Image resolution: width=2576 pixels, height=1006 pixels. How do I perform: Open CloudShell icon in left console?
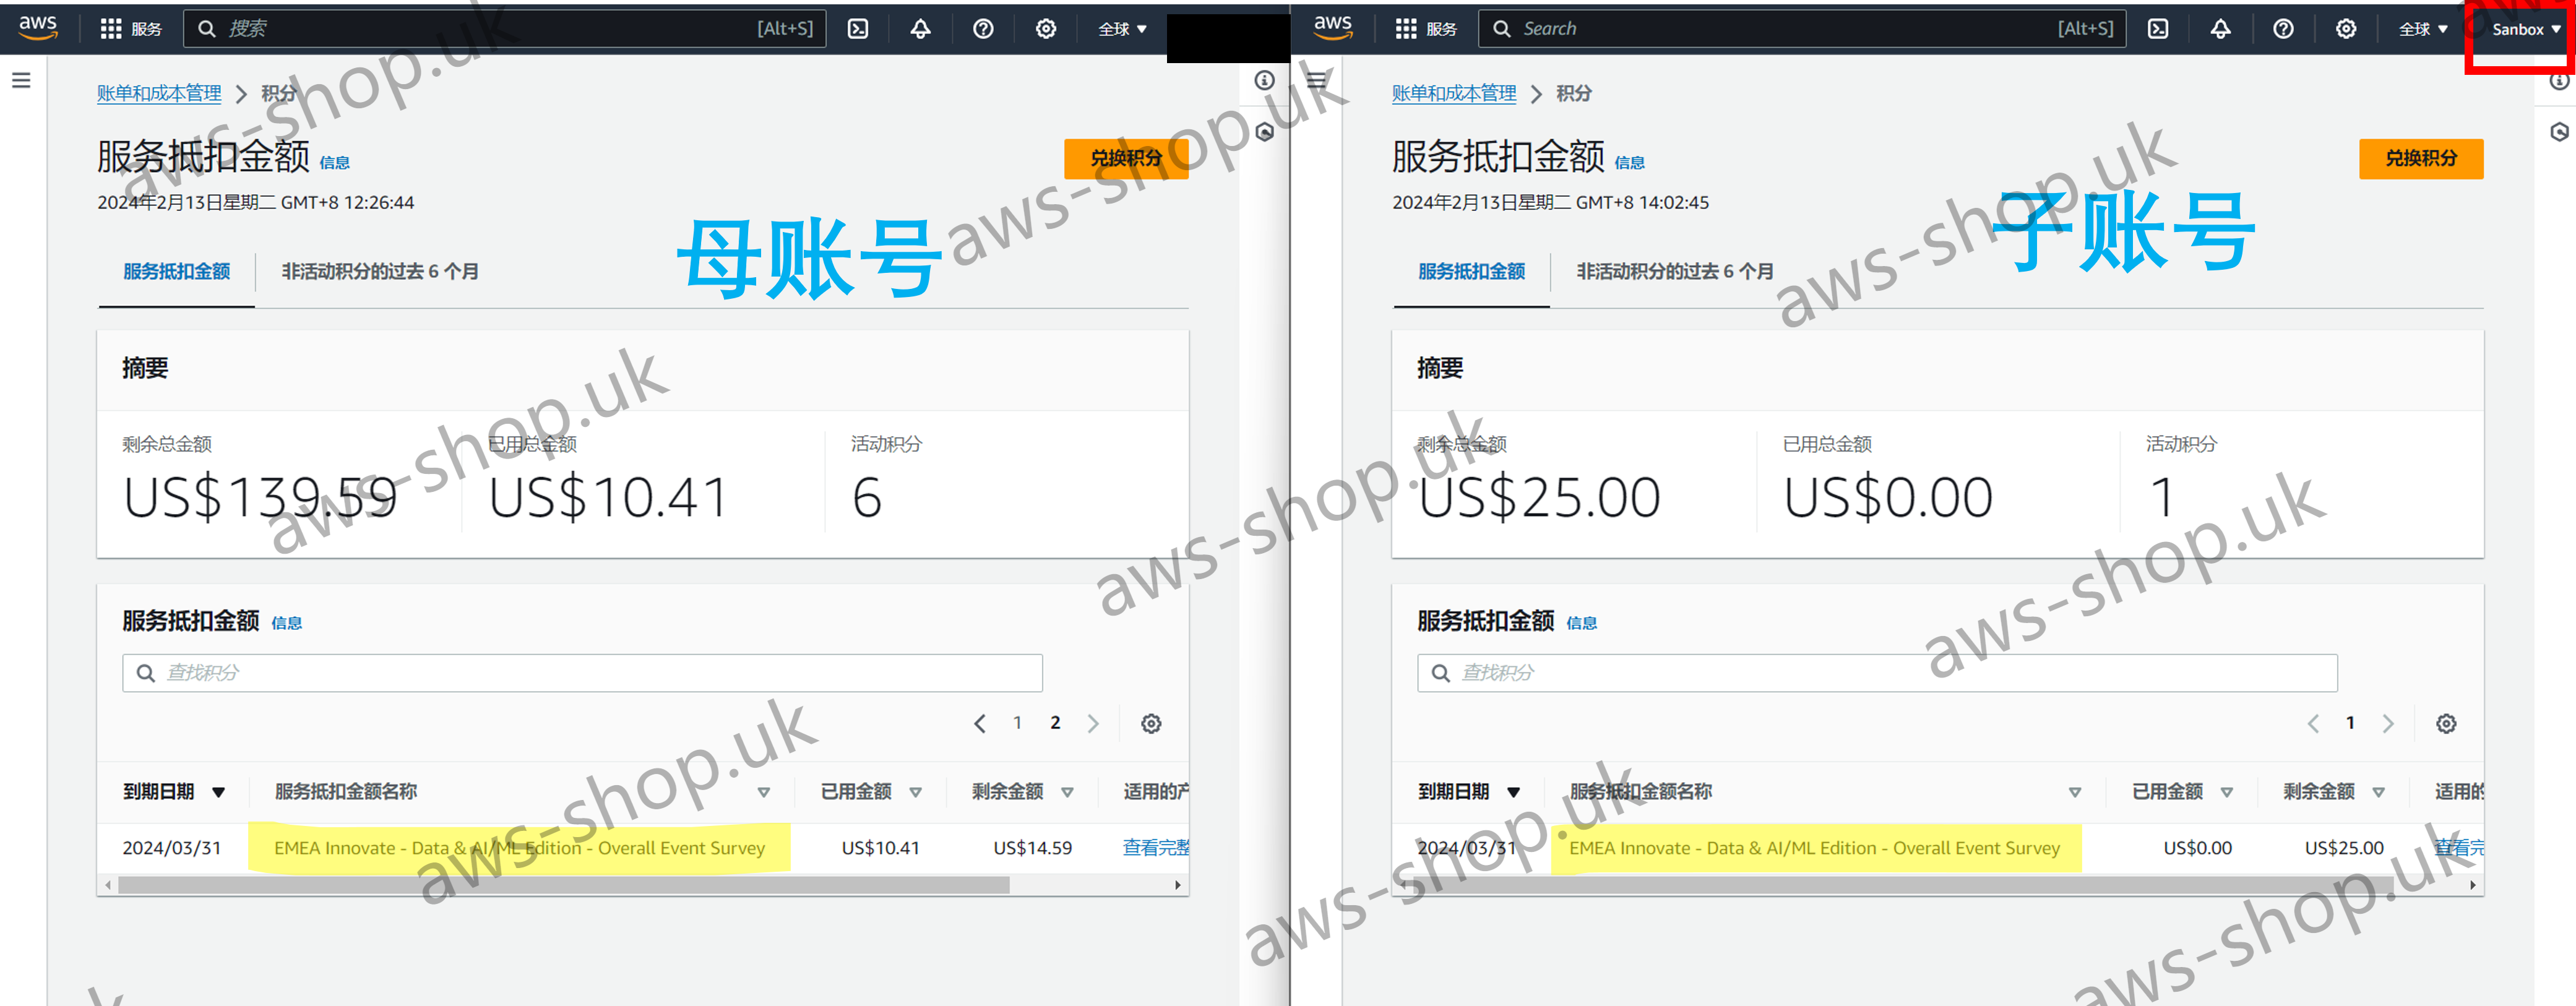858,29
